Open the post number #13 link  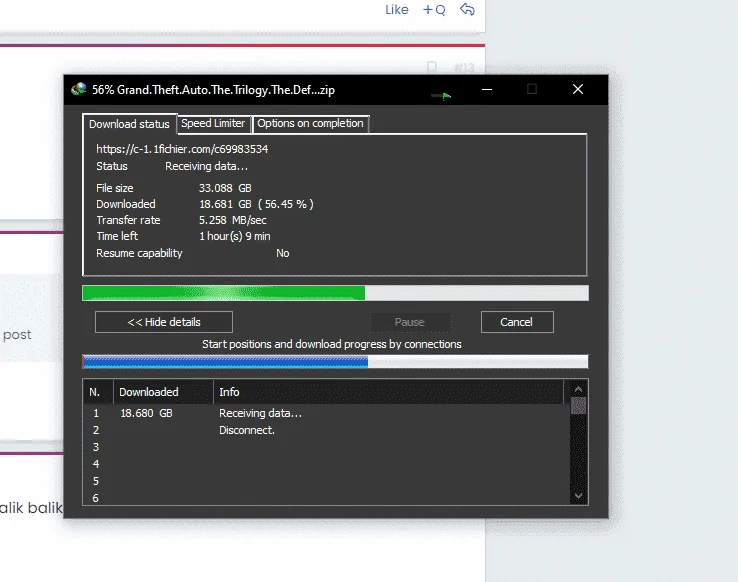pyautogui.click(x=464, y=68)
